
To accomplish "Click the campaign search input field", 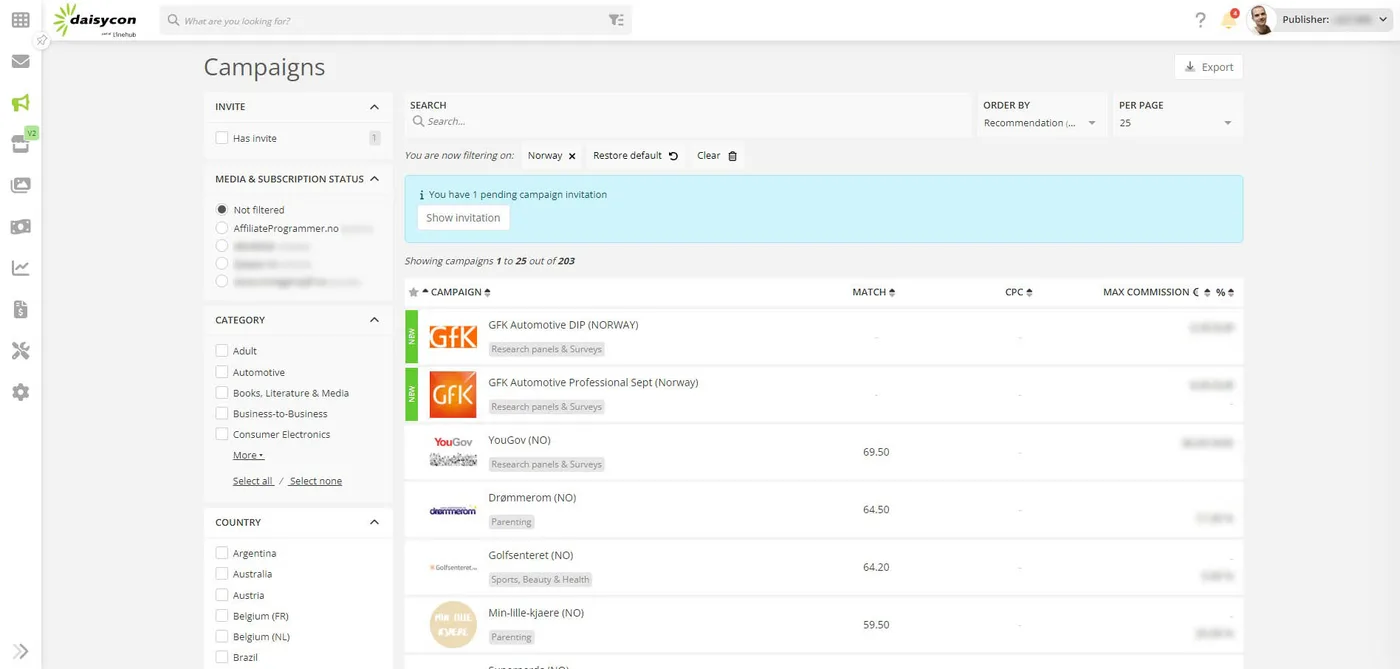I will coord(689,122).
